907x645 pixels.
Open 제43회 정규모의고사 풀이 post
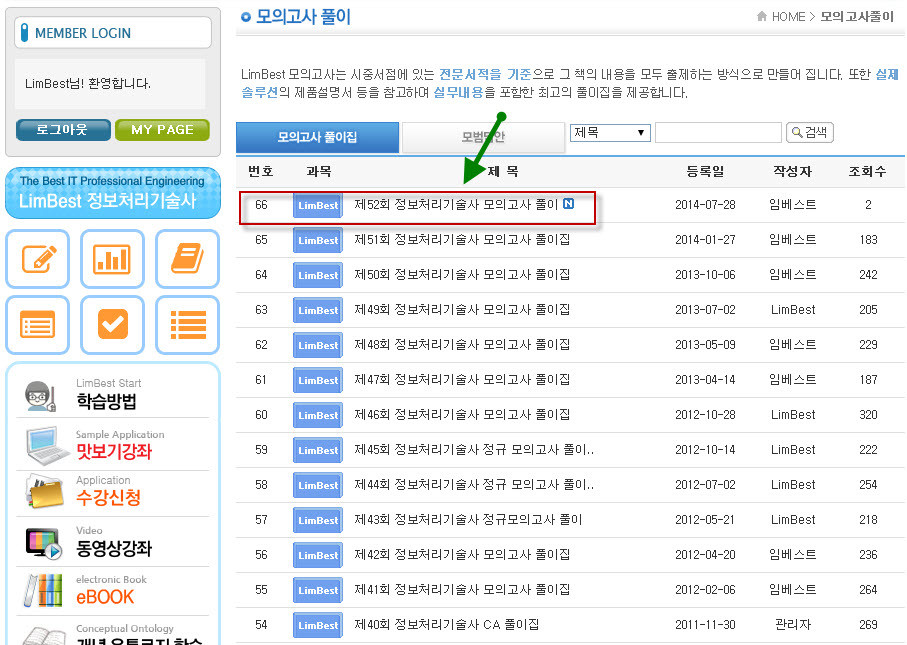(x=468, y=519)
